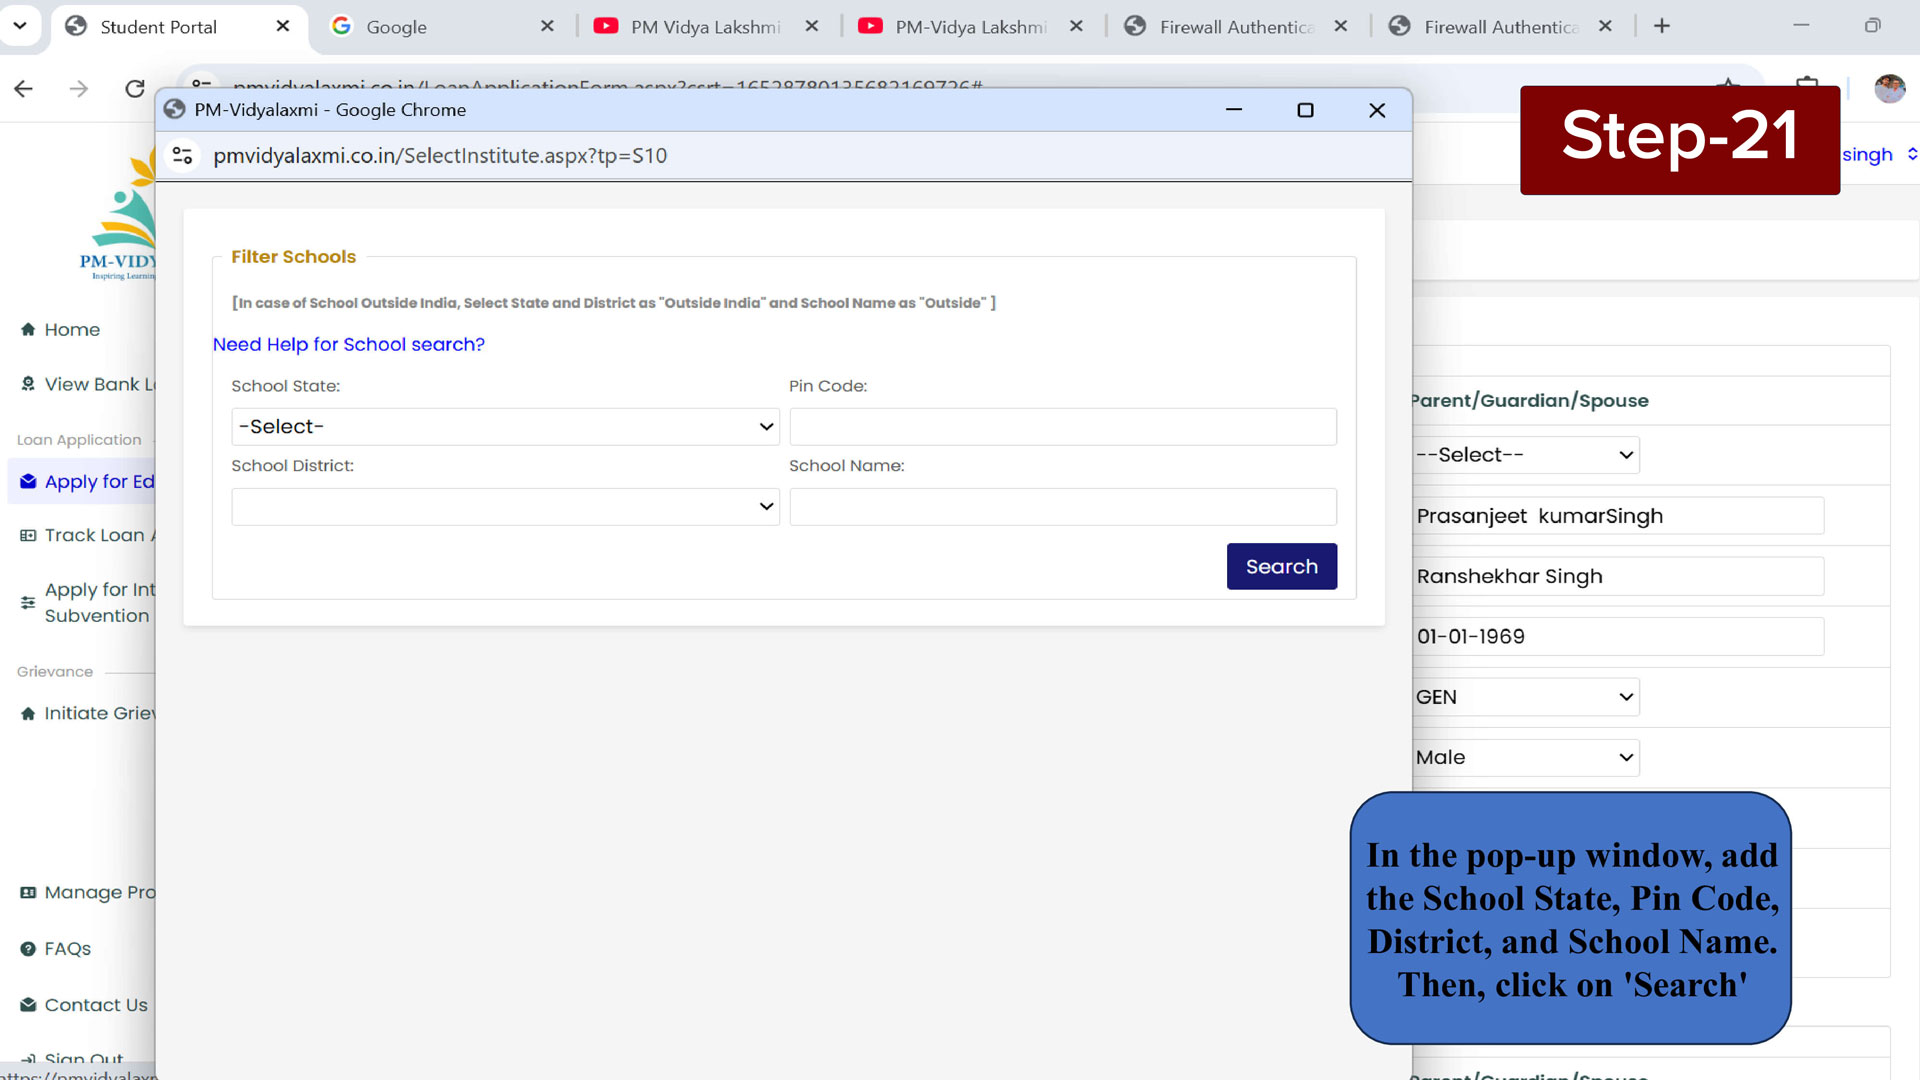Open a new browser tab
The width and height of the screenshot is (1920, 1080).
click(x=1662, y=26)
